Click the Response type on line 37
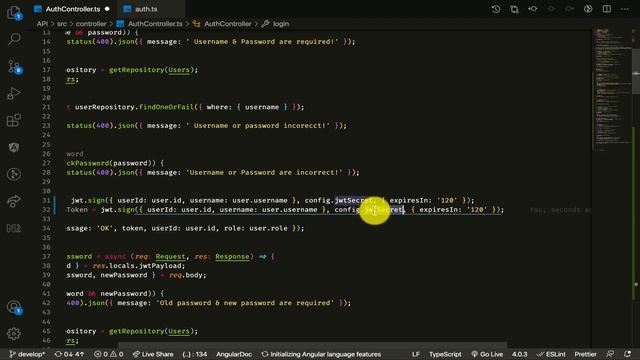640x360 pixels. (232, 256)
